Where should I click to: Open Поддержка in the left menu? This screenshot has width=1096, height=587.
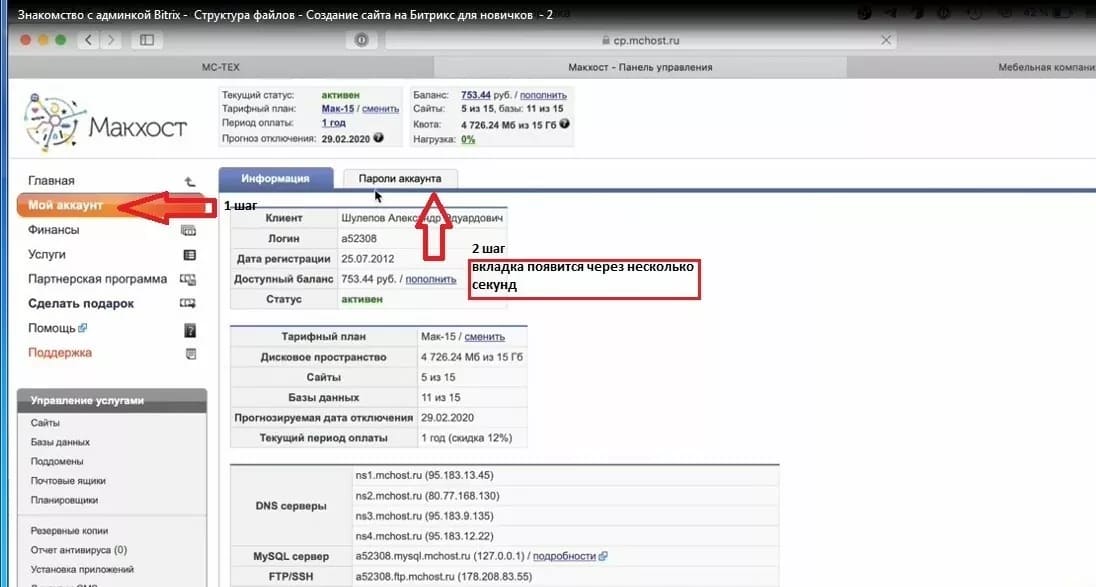(x=60, y=352)
